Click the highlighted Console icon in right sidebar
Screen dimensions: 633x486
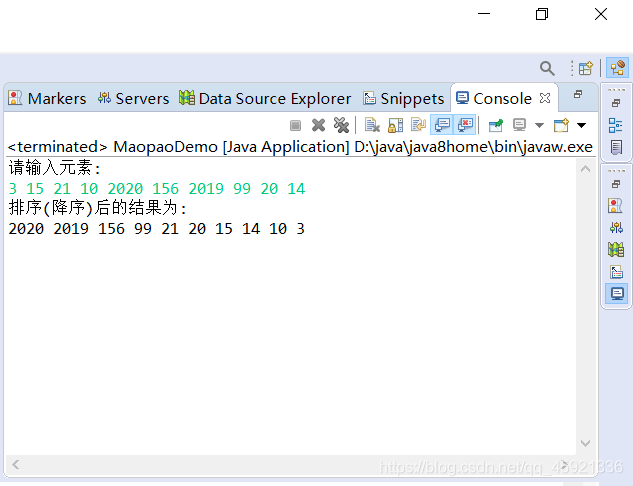(617, 293)
